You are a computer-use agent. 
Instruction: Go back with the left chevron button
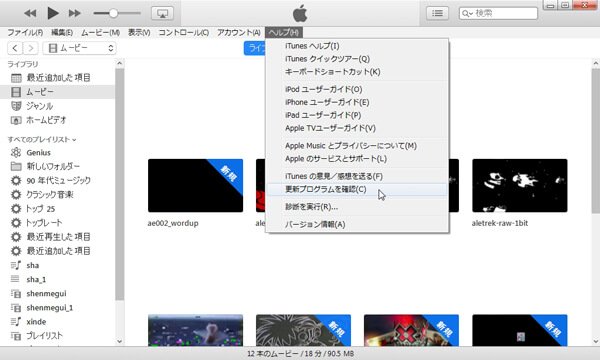[x=15, y=48]
